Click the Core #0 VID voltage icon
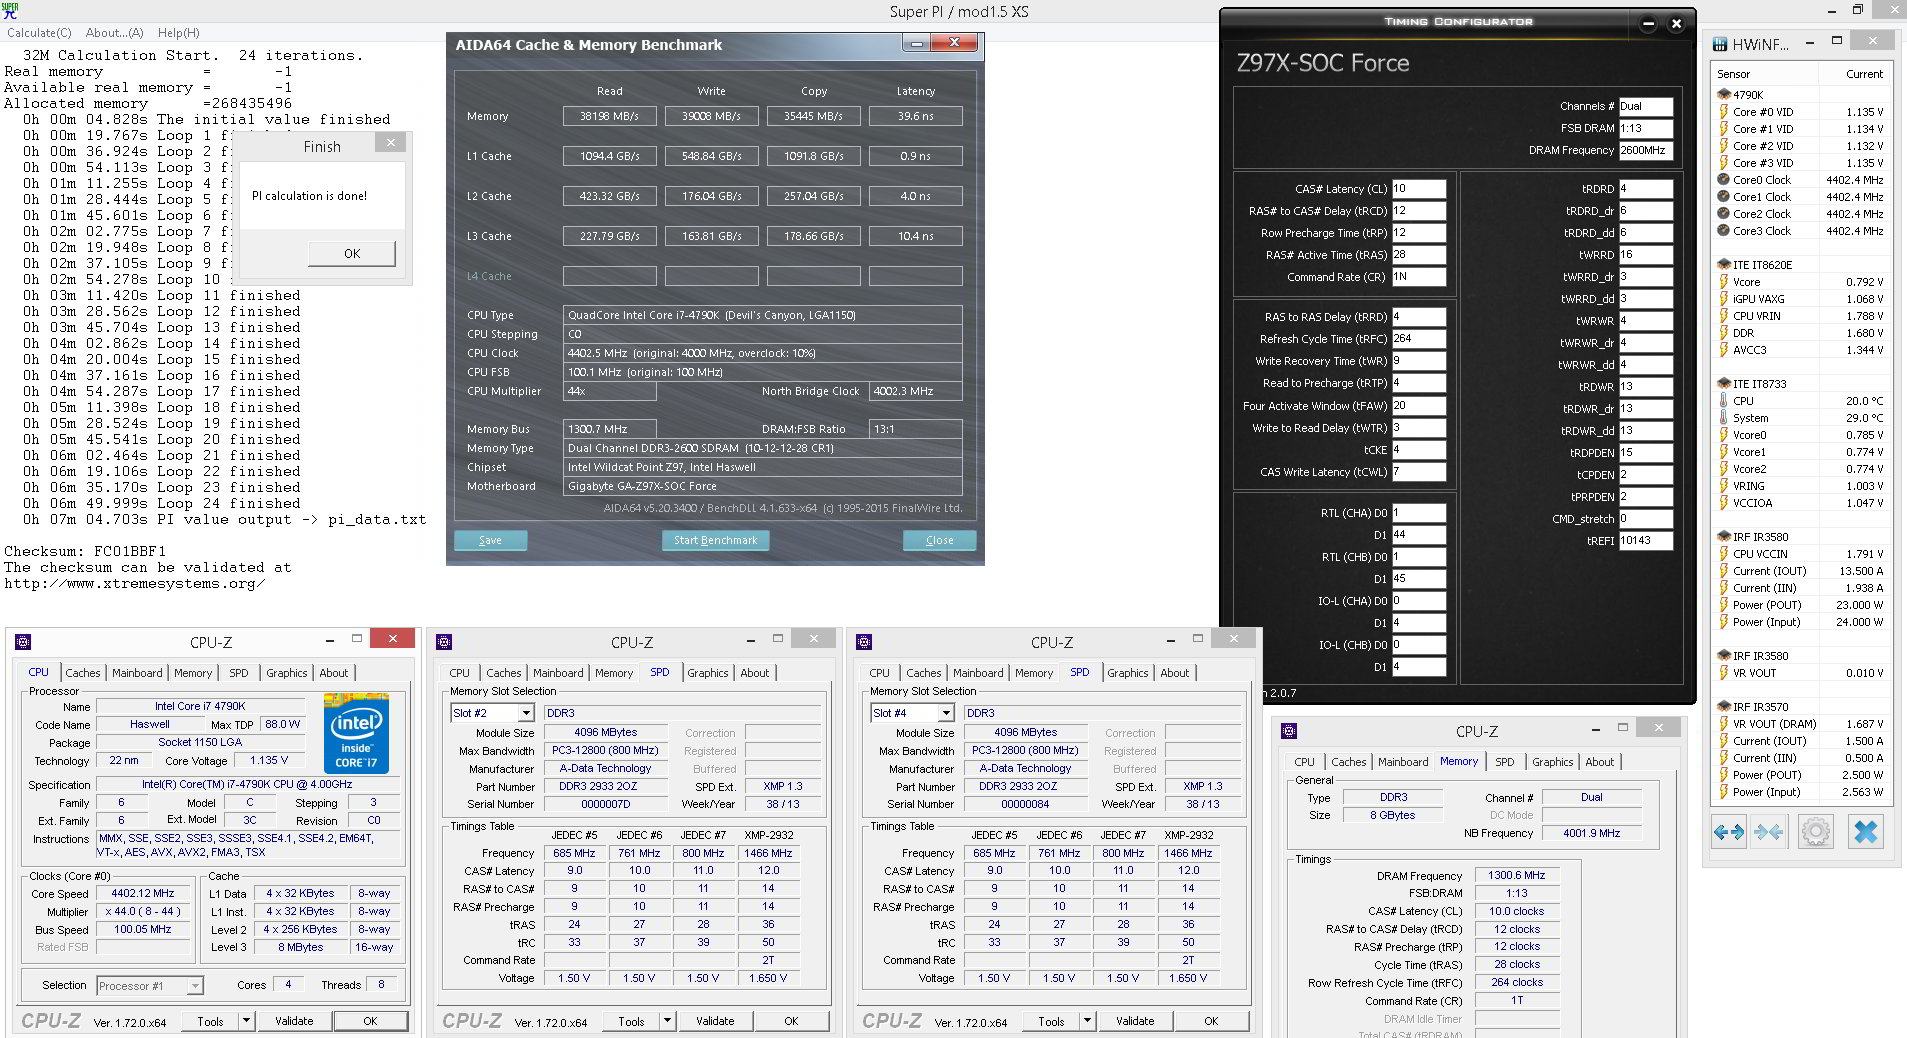 (1724, 112)
